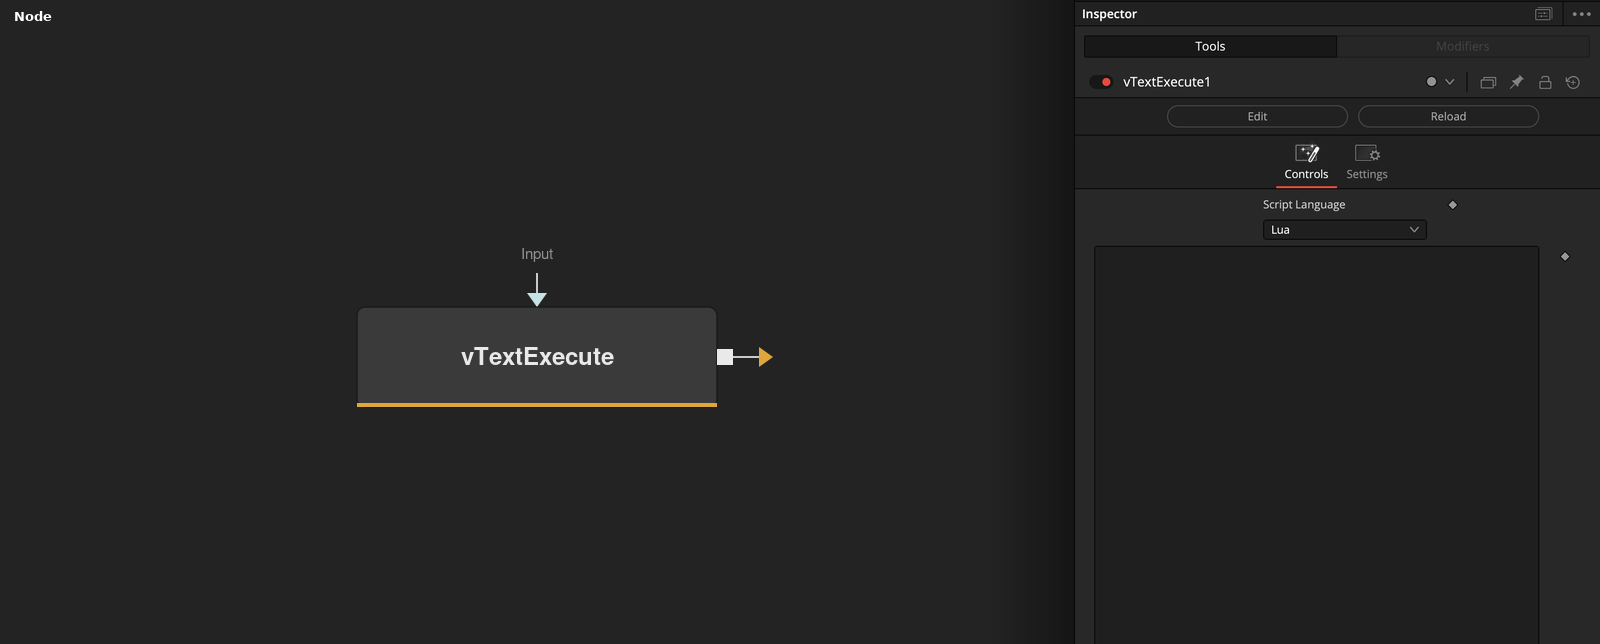Click the Edit button
This screenshot has height=644, width=1600.
(x=1257, y=116)
